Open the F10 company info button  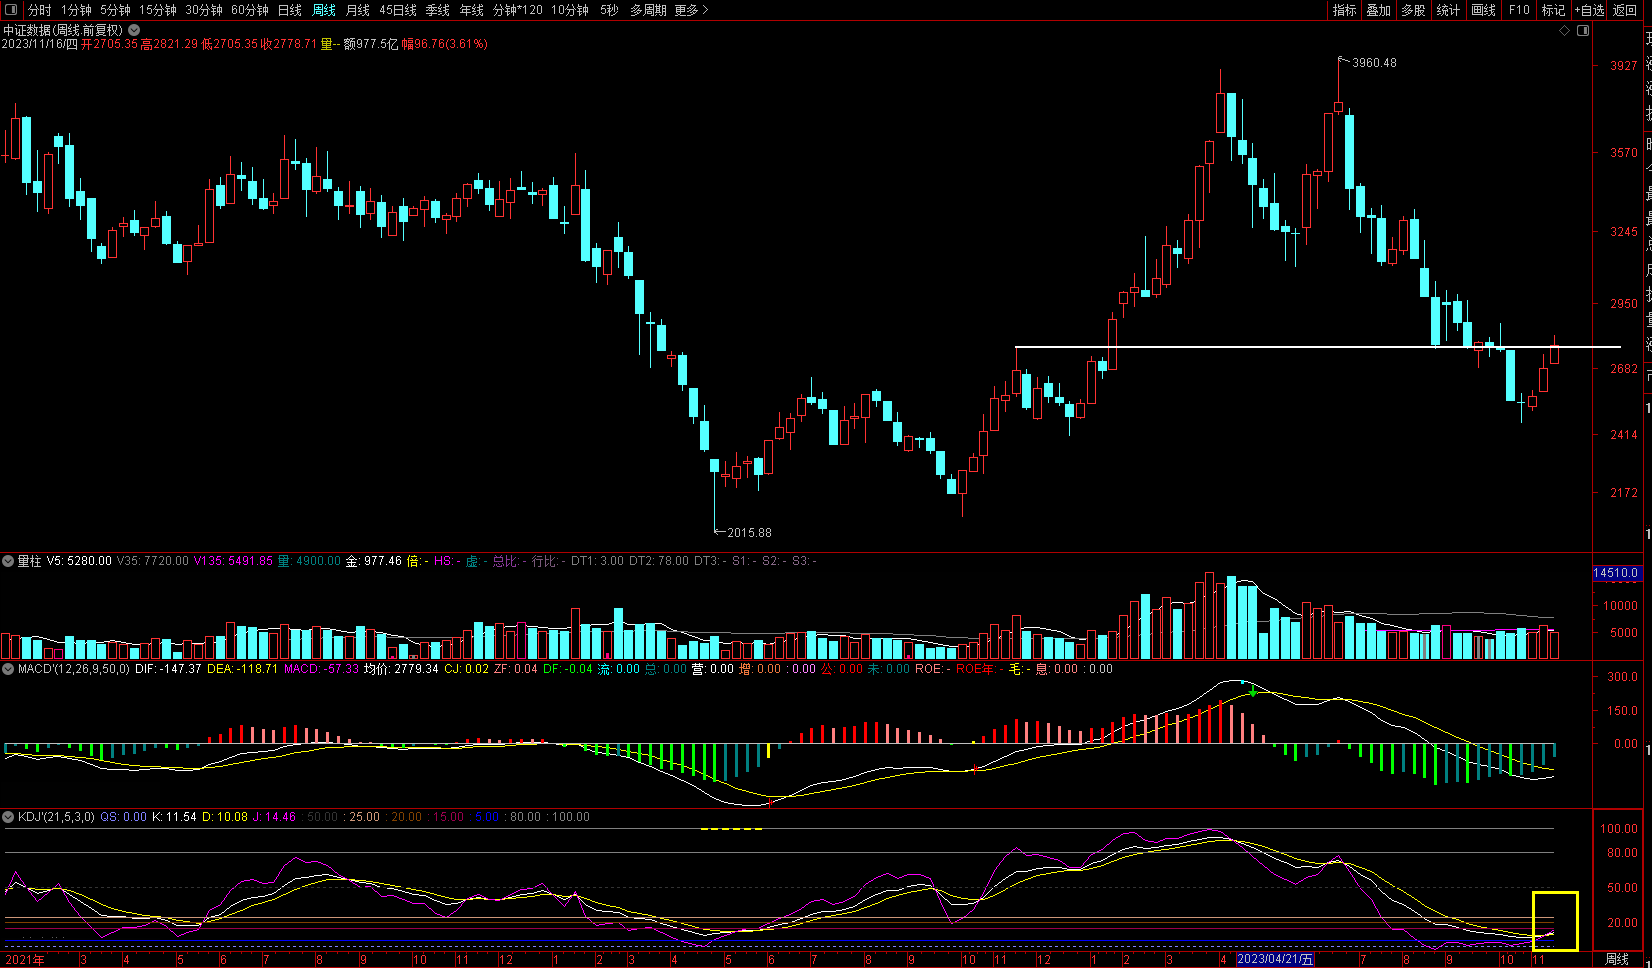tap(1519, 10)
